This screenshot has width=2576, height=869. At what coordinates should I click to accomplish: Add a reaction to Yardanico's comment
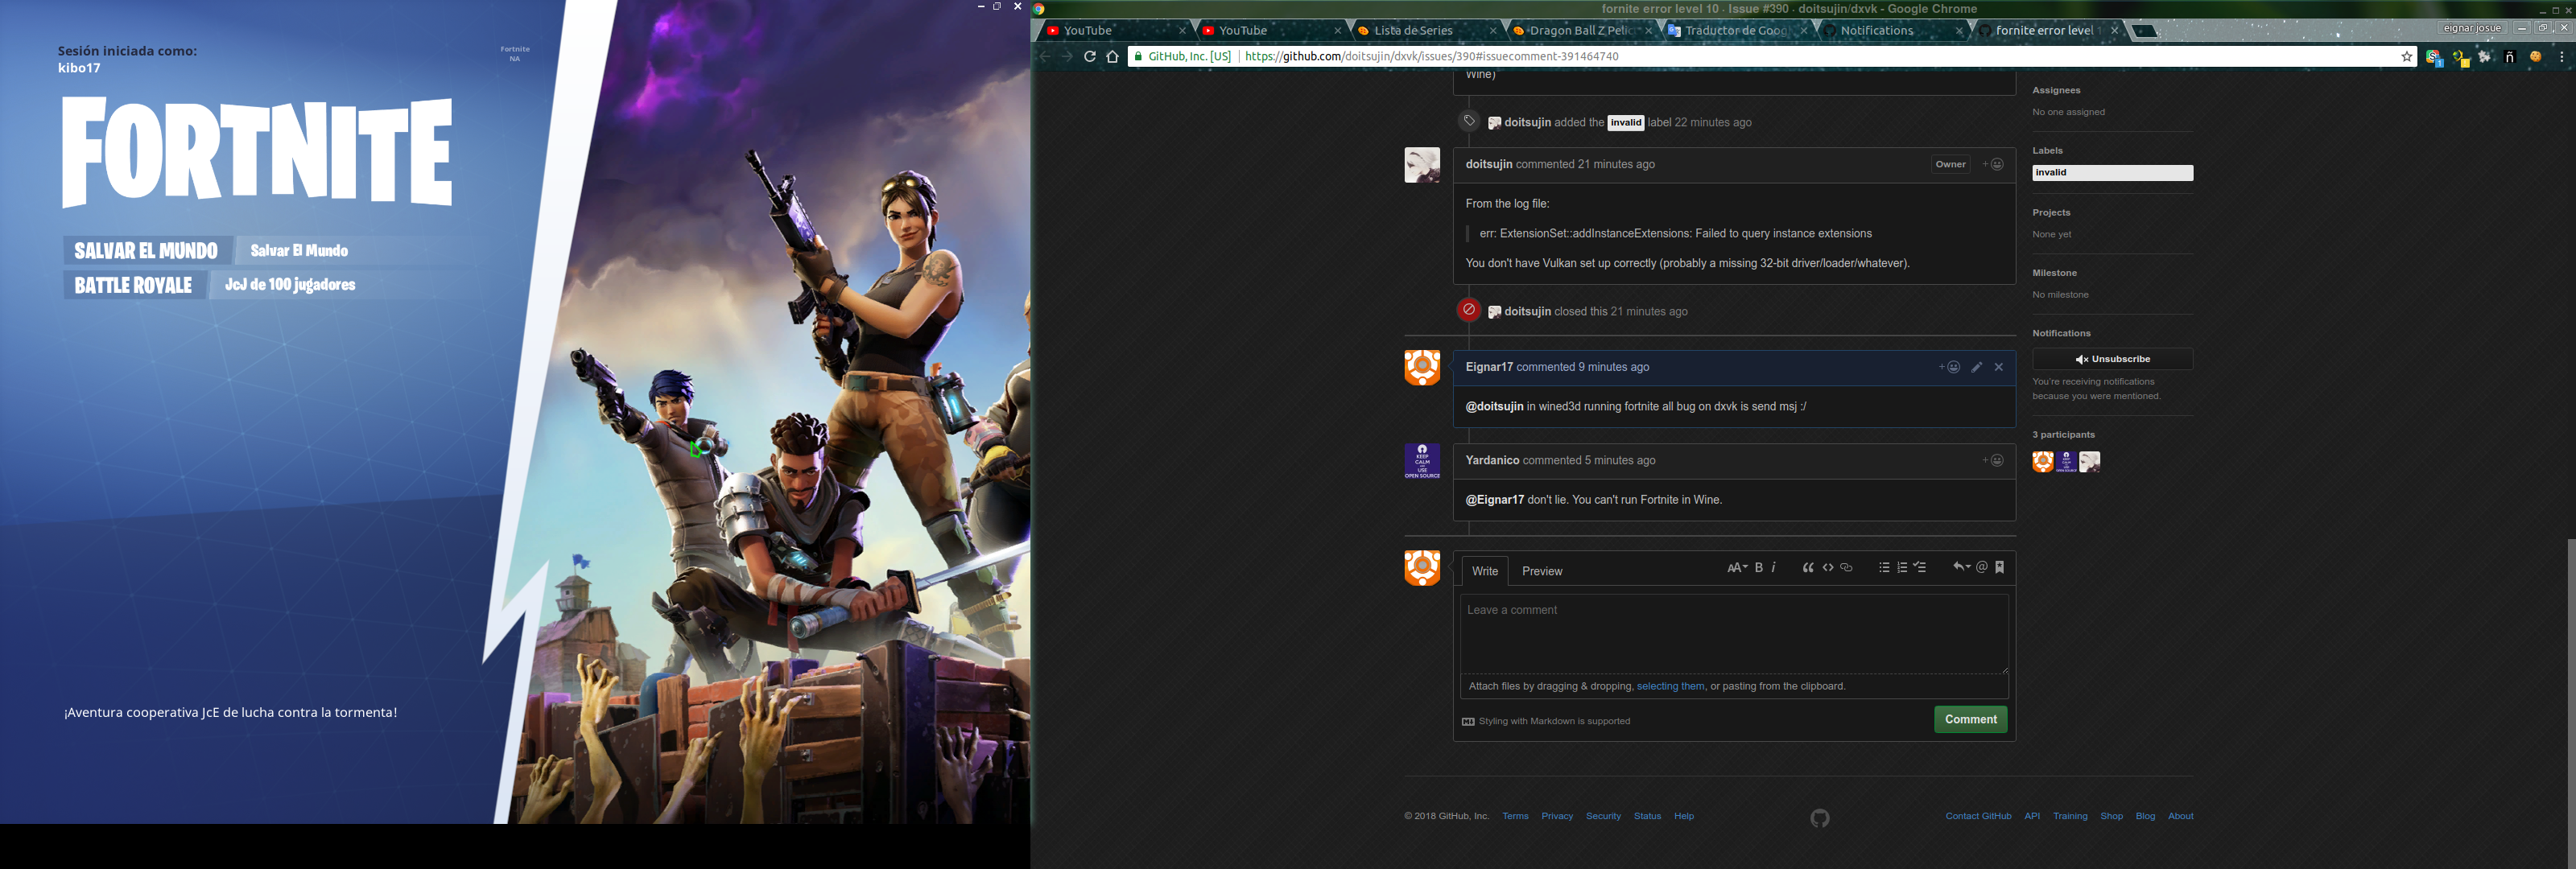tap(1993, 460)
